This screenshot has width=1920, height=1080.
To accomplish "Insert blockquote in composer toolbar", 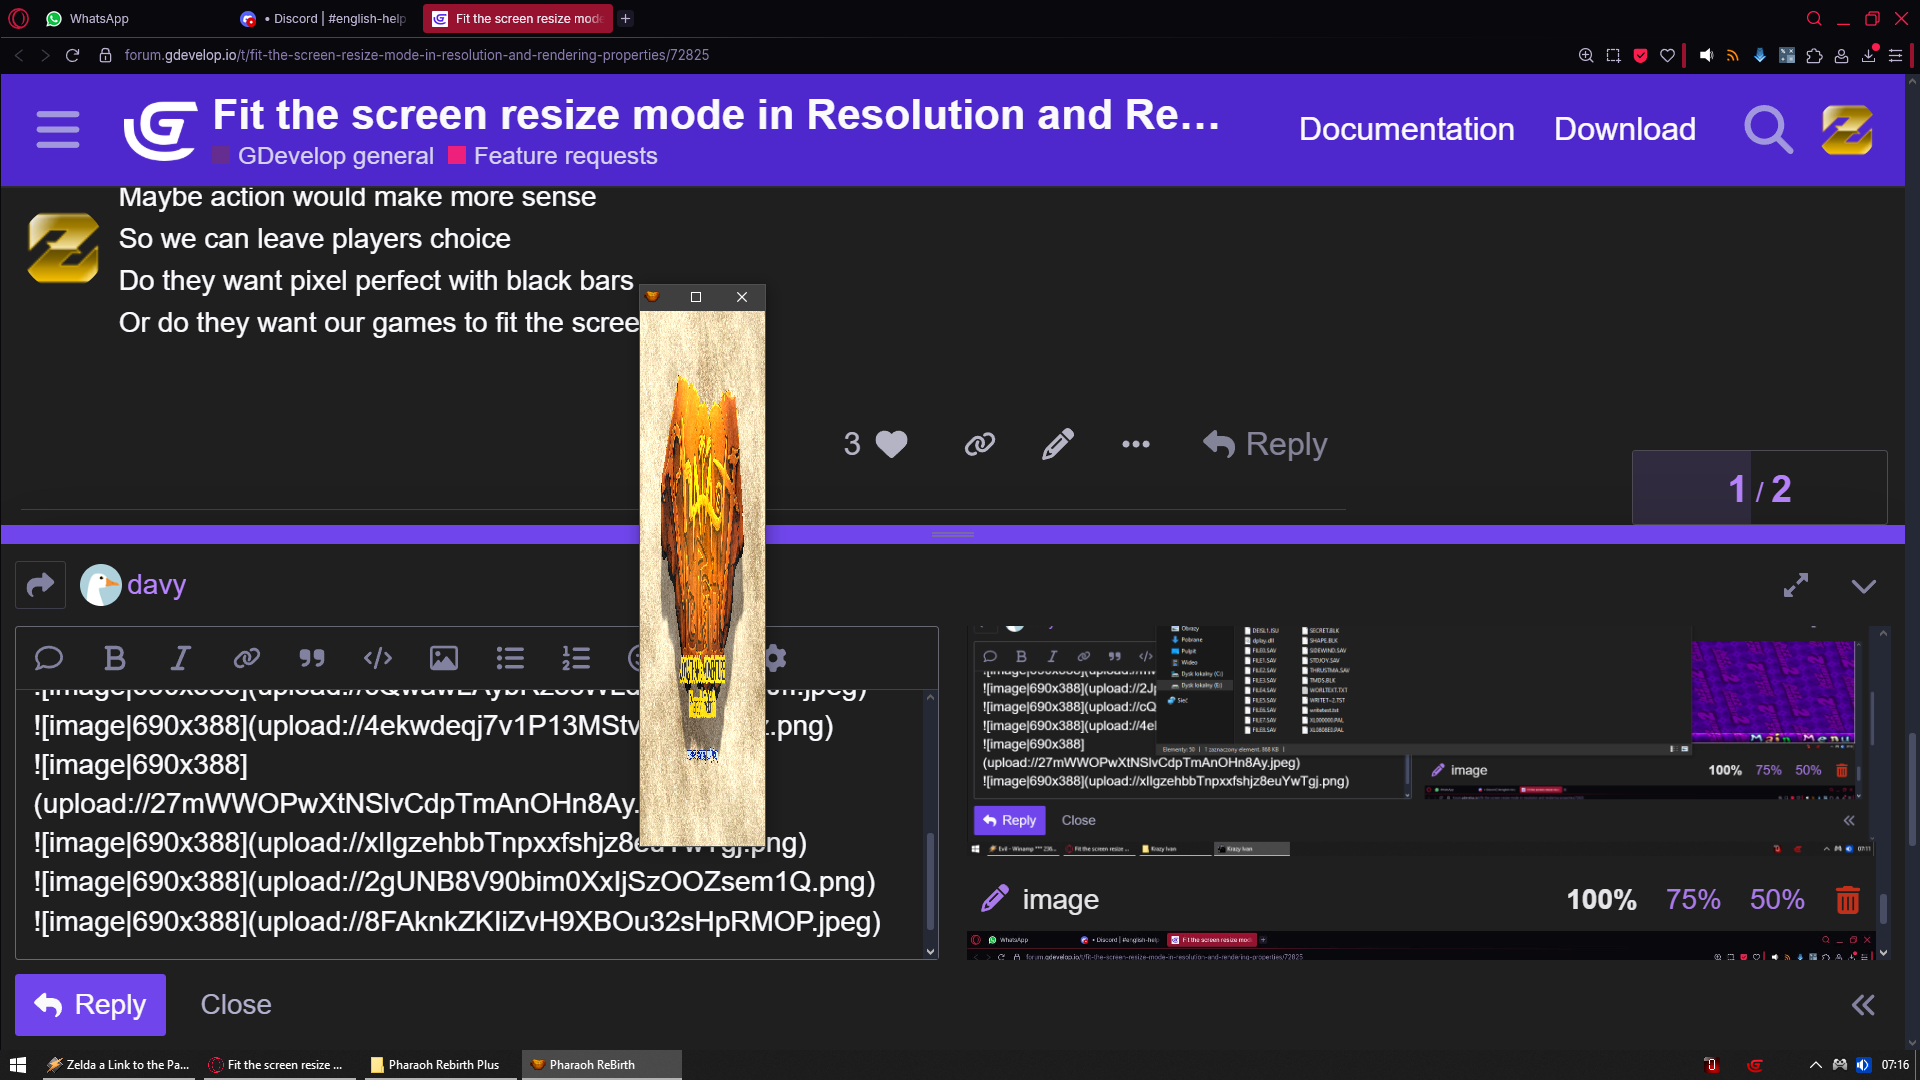I will [312, 658].
